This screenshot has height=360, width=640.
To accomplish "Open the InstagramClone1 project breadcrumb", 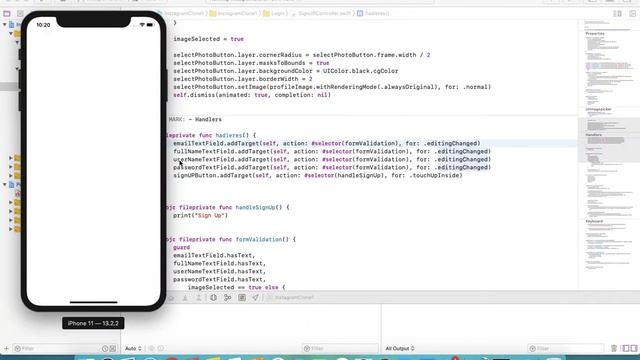I will click(x=181, y=13).
